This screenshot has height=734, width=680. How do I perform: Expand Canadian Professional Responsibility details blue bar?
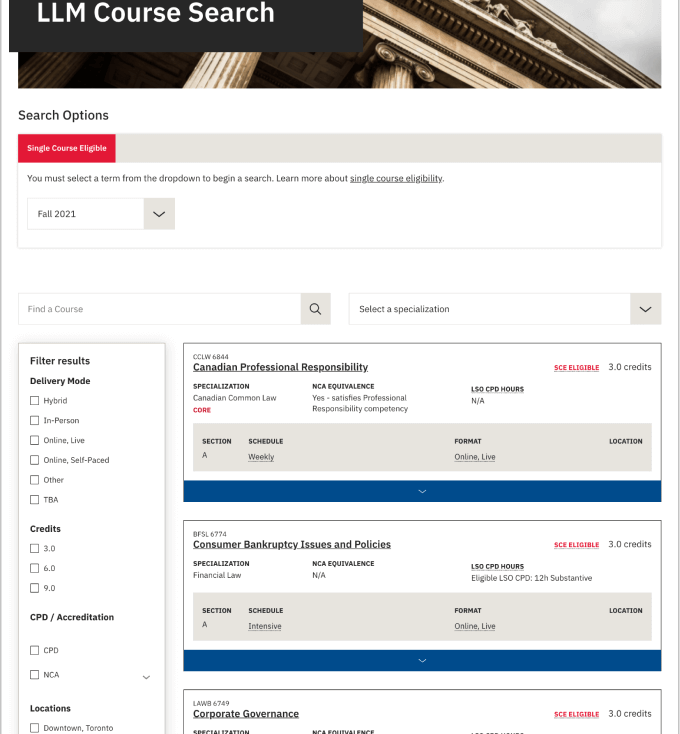(x=422, y=491)
